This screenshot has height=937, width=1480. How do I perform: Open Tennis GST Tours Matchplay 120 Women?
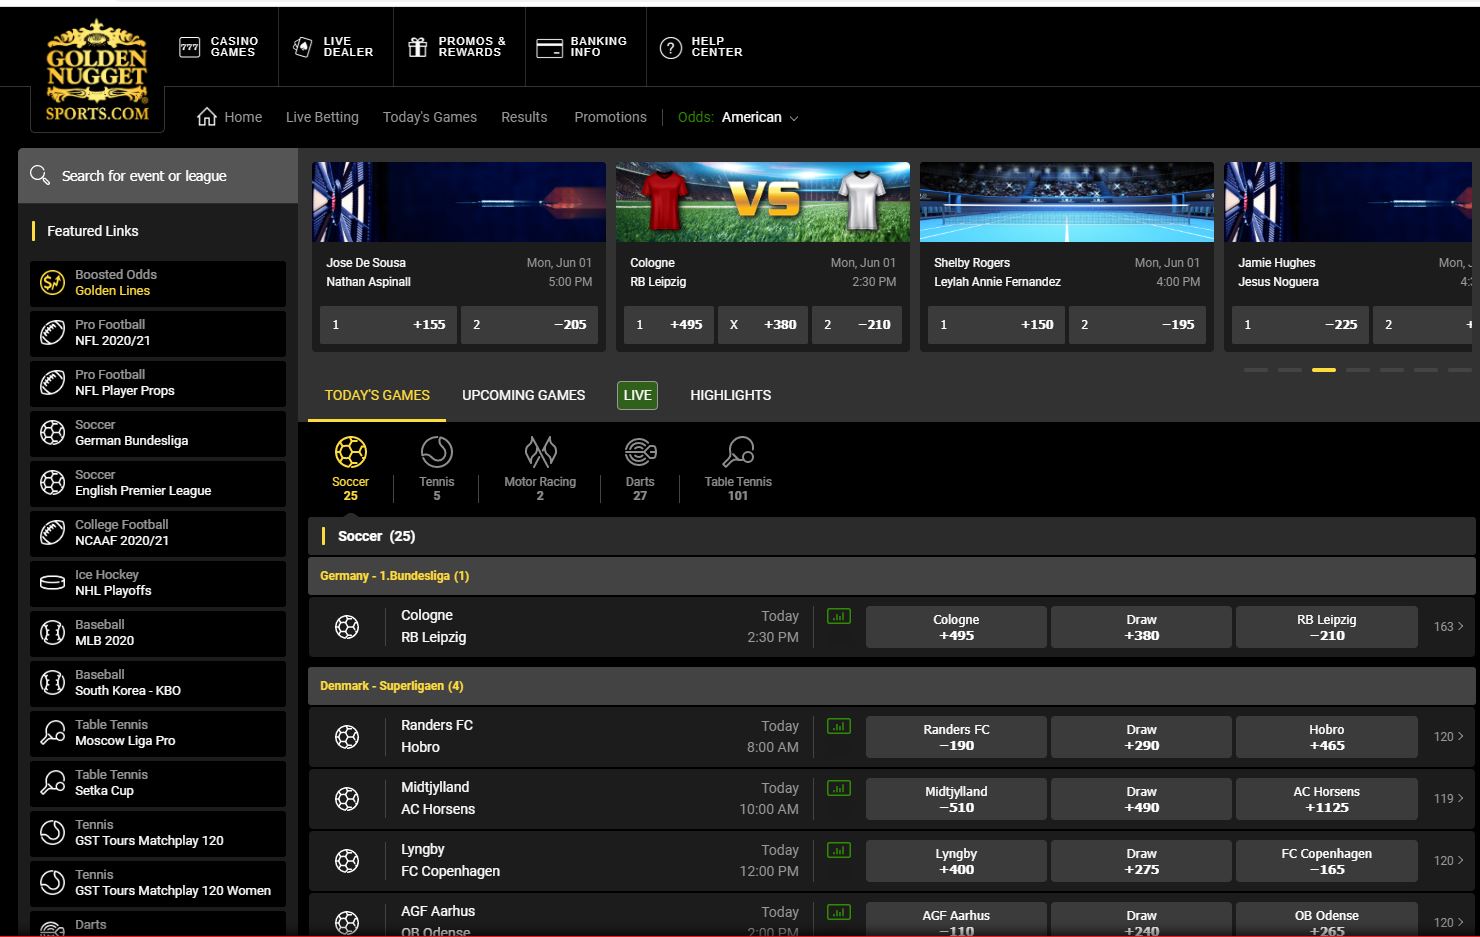pos(158,883)
